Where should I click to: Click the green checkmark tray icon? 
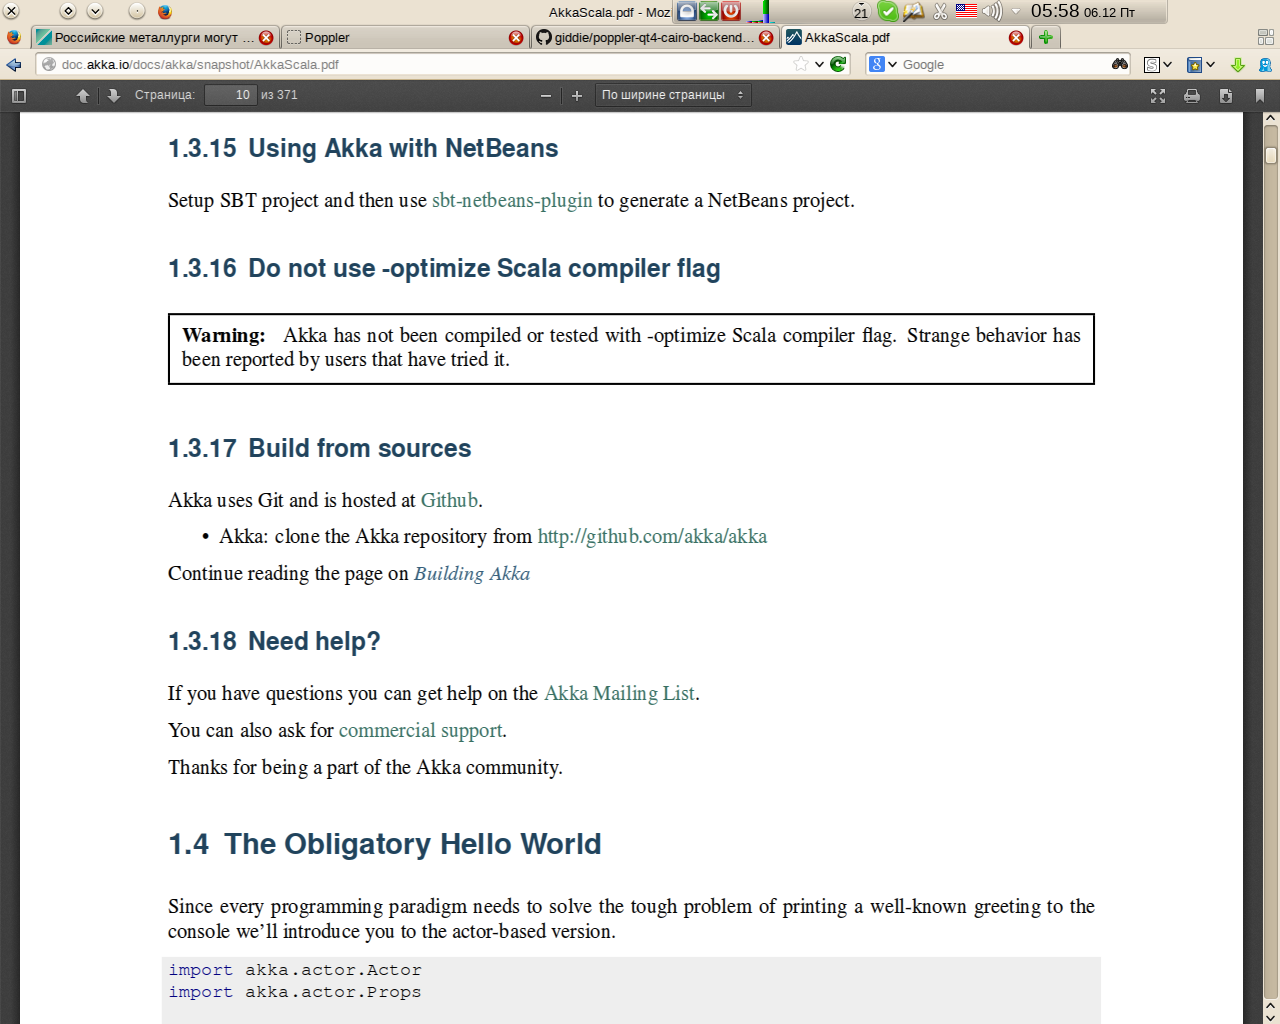(x=888, y=12)
